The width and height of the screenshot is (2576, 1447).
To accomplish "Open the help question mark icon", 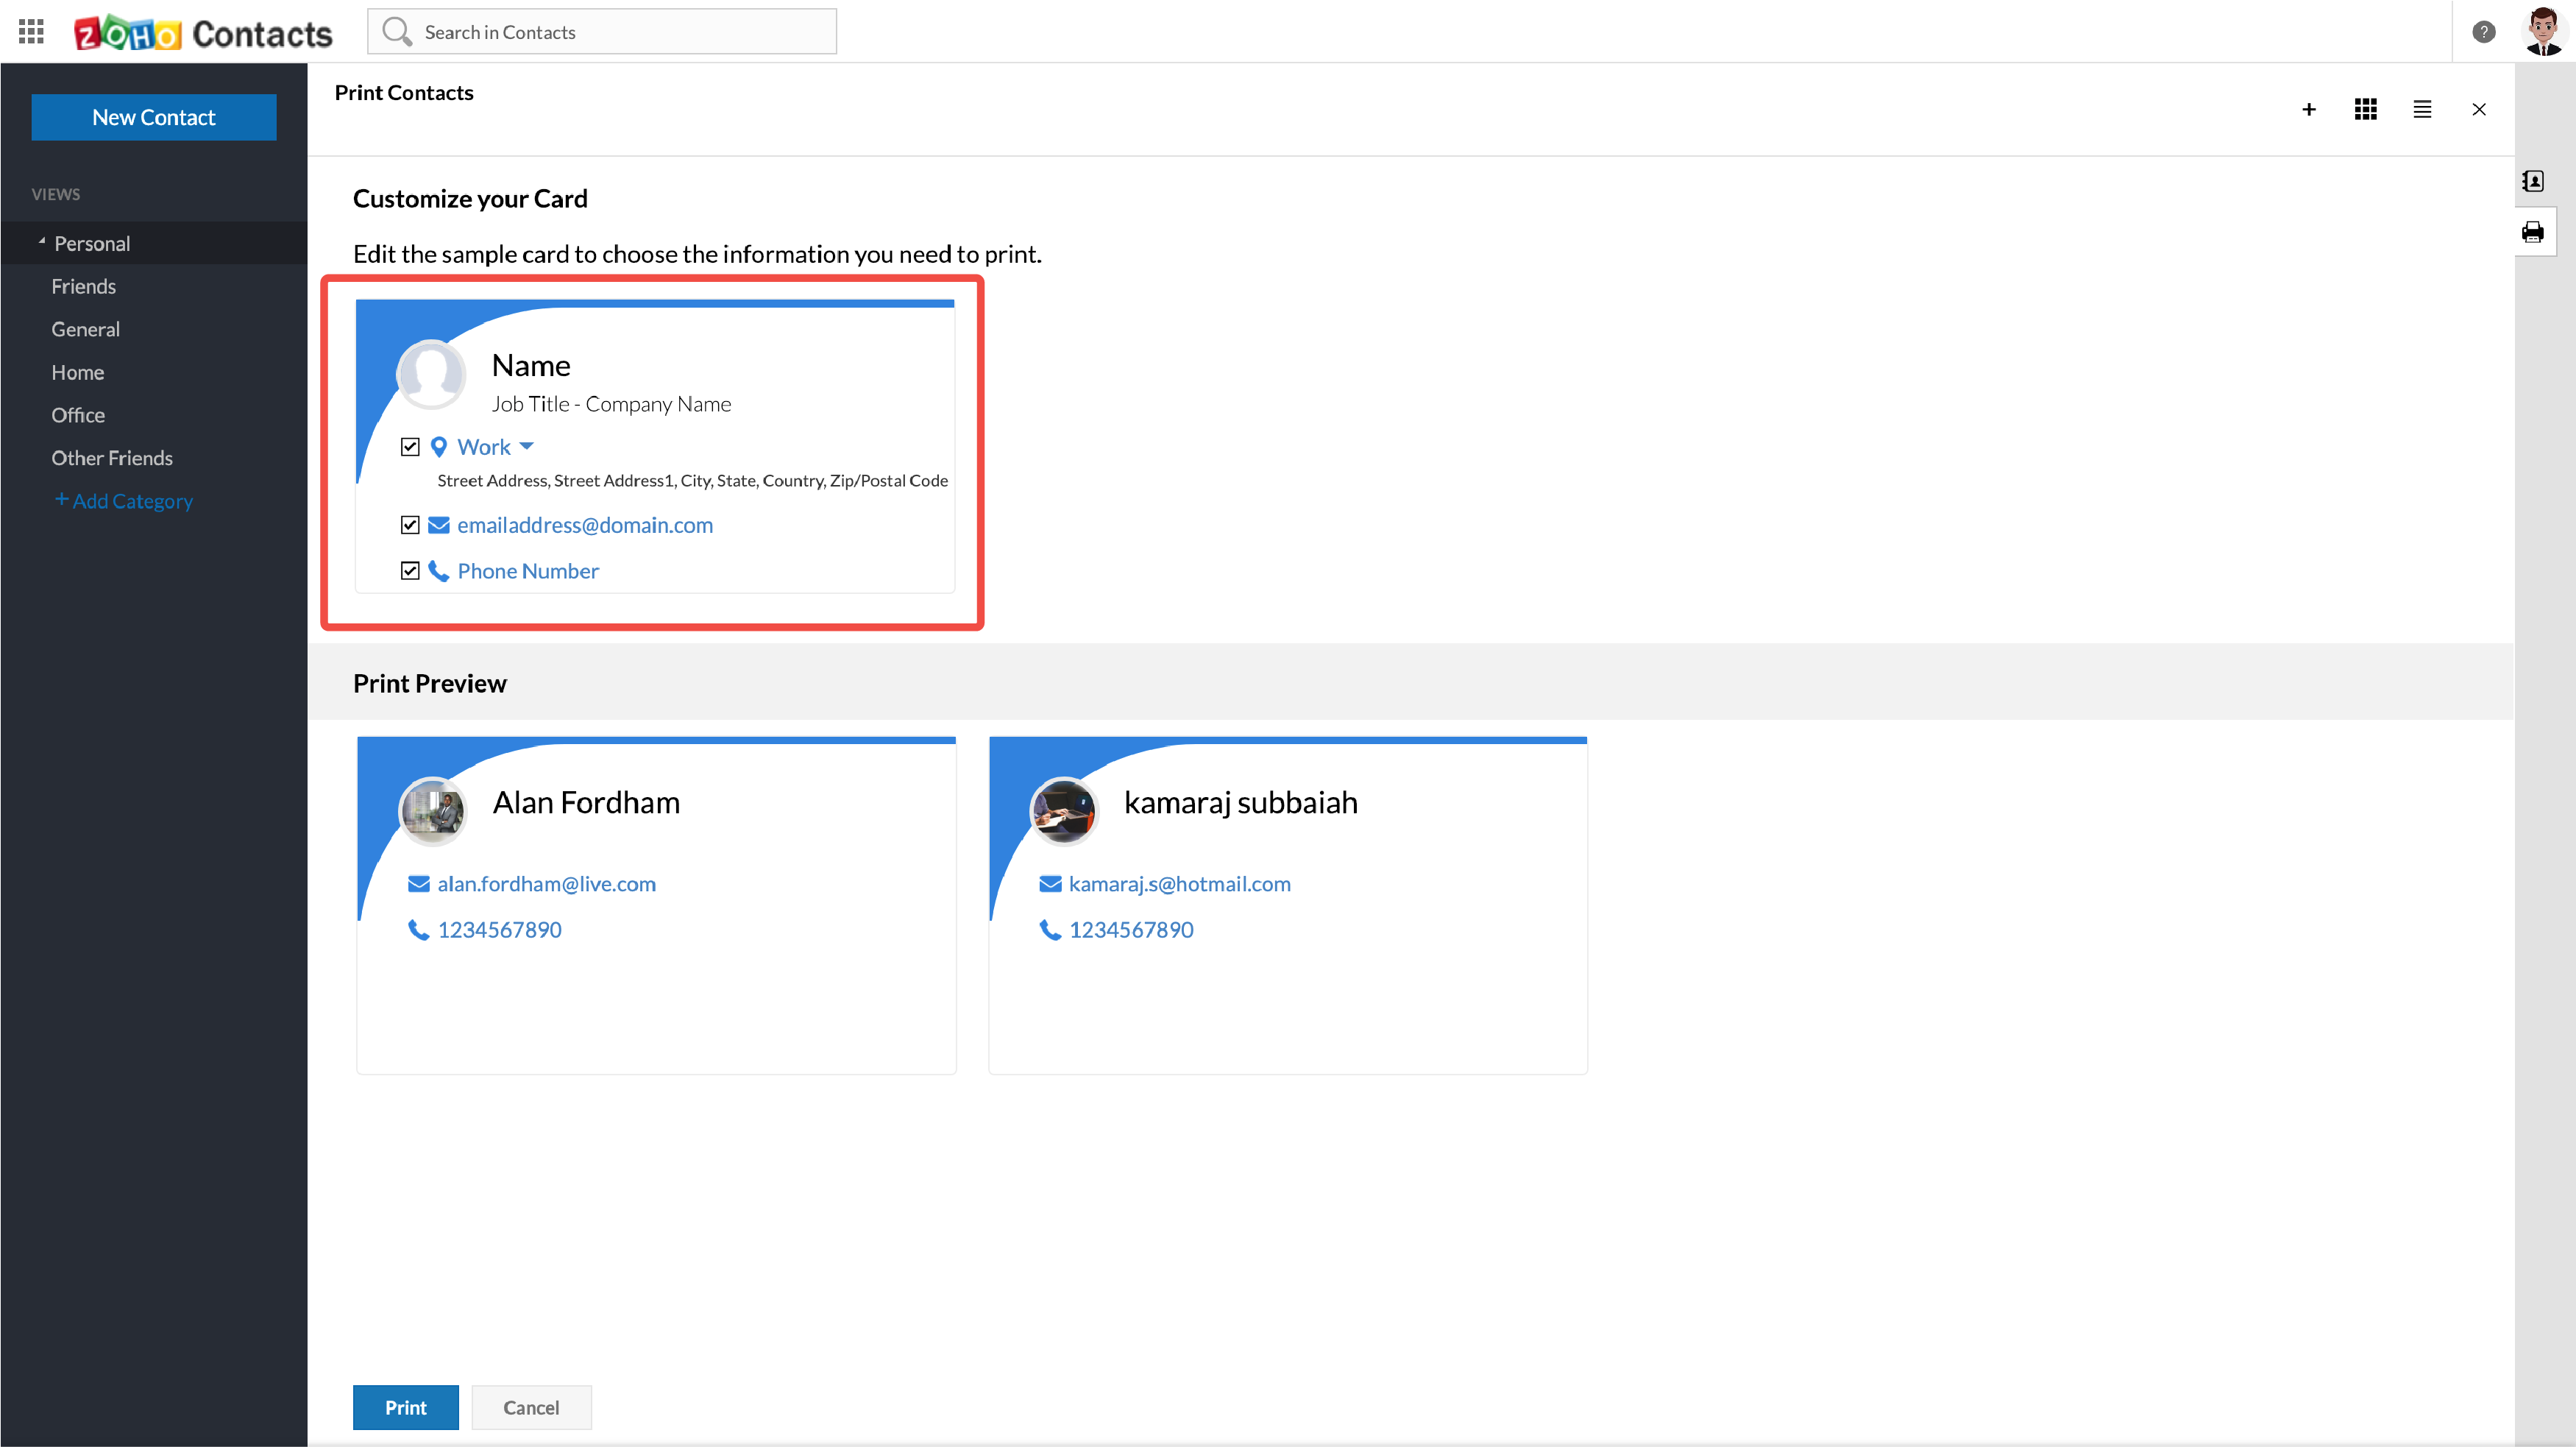I will point(2483,32).
